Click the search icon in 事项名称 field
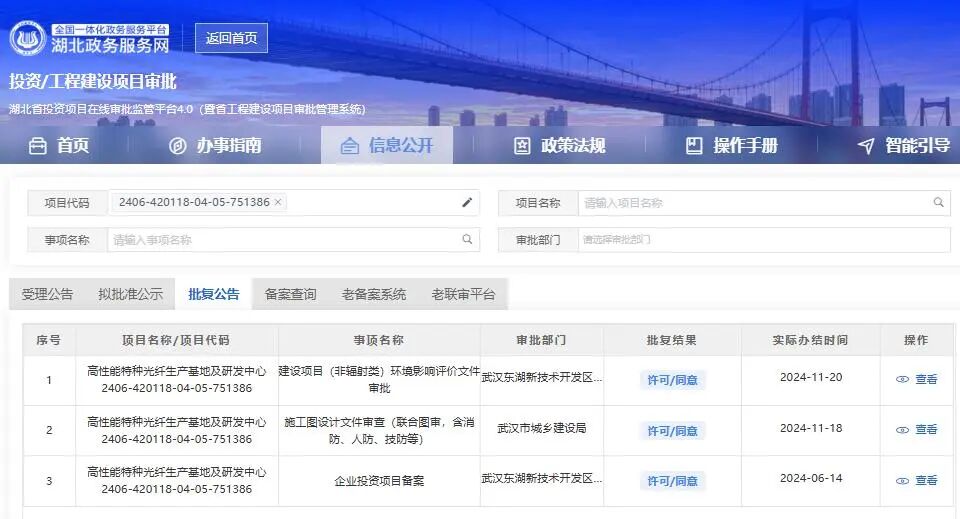Viewport: 960px width, 519px height. pos(467,239)
